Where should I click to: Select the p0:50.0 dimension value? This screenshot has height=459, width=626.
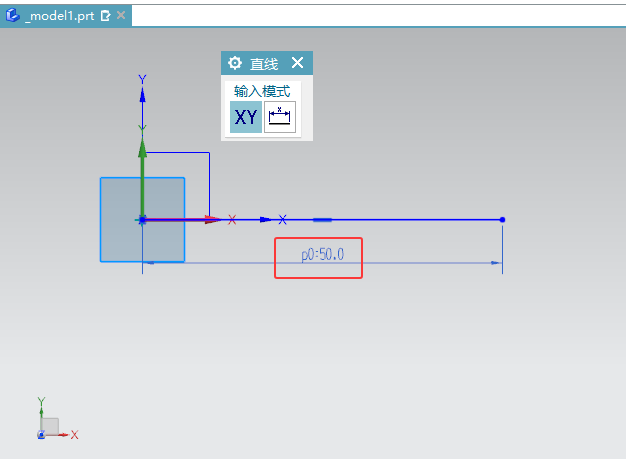pyautogui.click(x=323, y=254)
